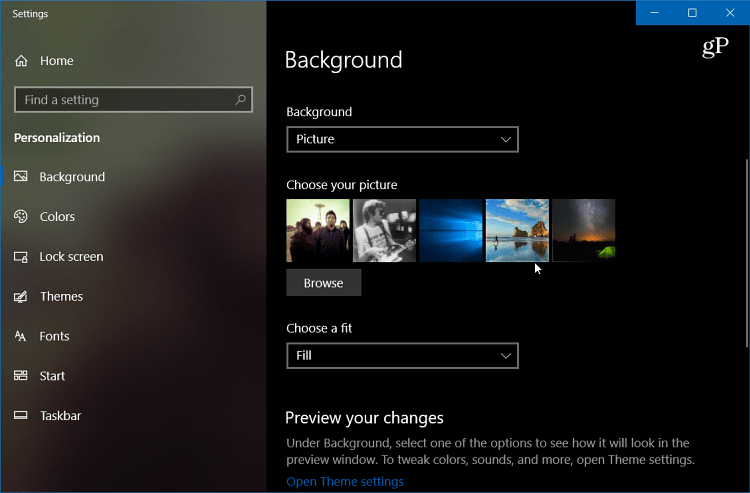
Task: Open the Choose a fit dropdown showing Fill
Action: click(x=402, y=356)
